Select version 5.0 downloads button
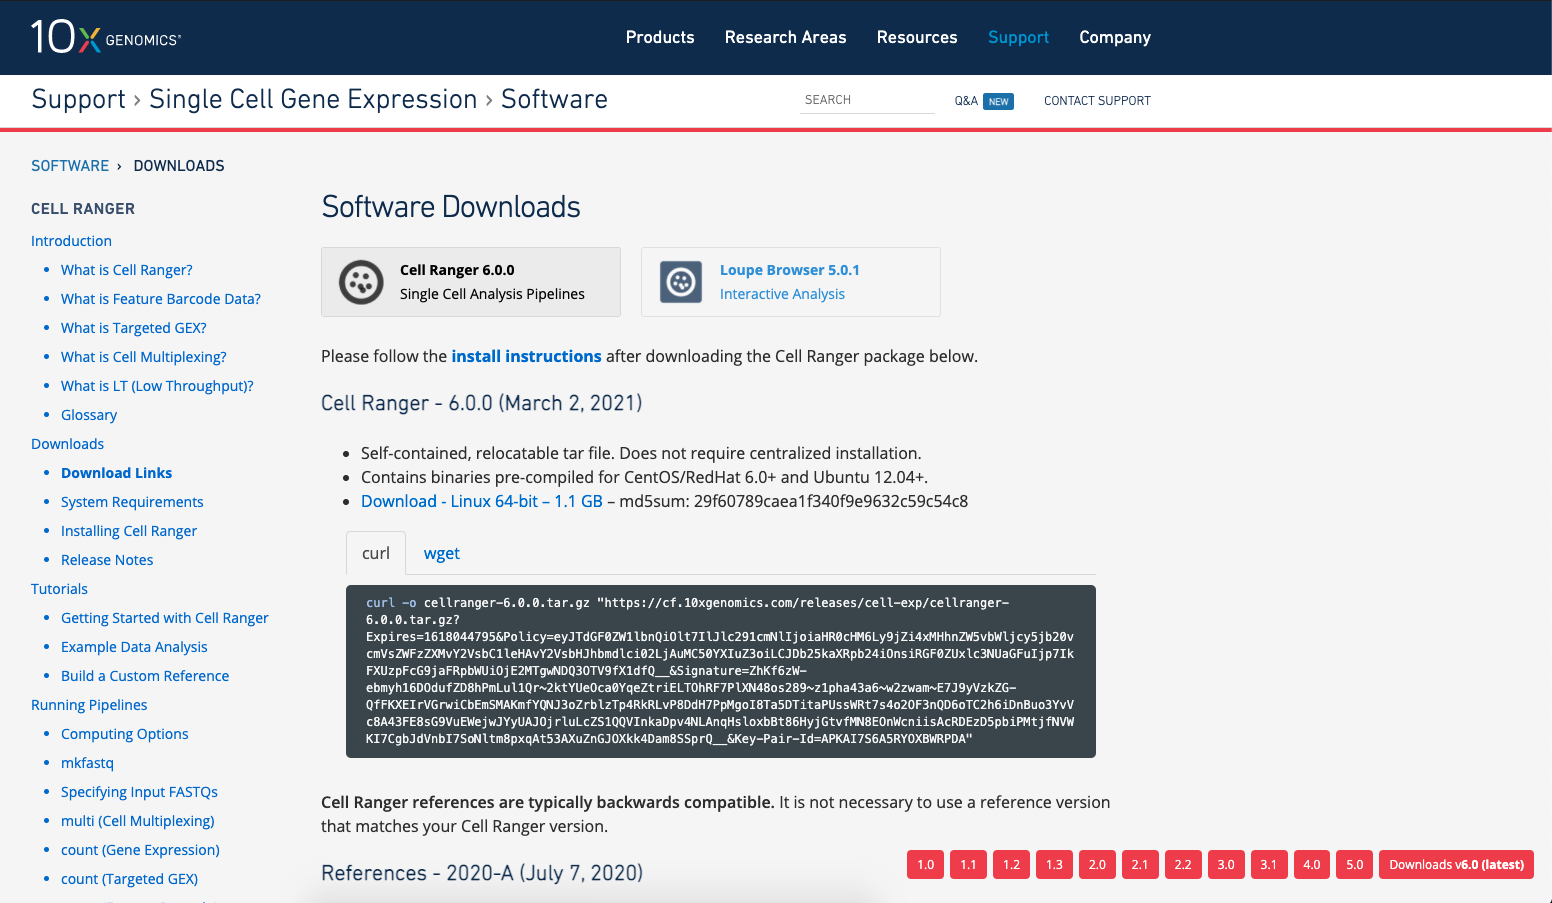The image size is (1552, 903). click(1354, 865)
